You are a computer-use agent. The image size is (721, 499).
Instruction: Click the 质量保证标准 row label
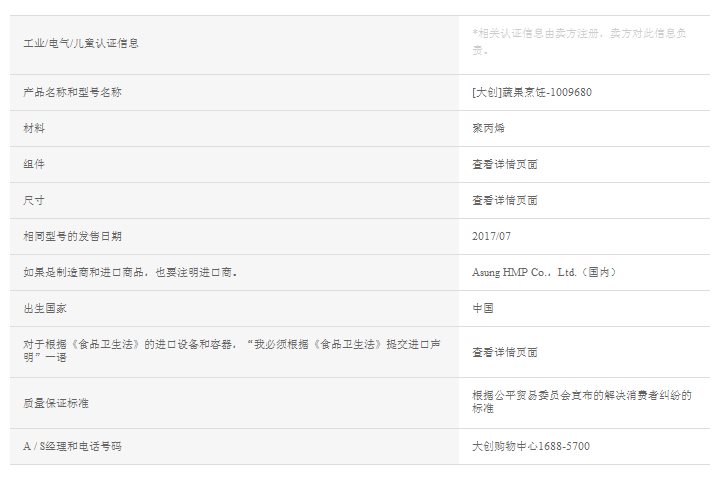pos(55,403)
